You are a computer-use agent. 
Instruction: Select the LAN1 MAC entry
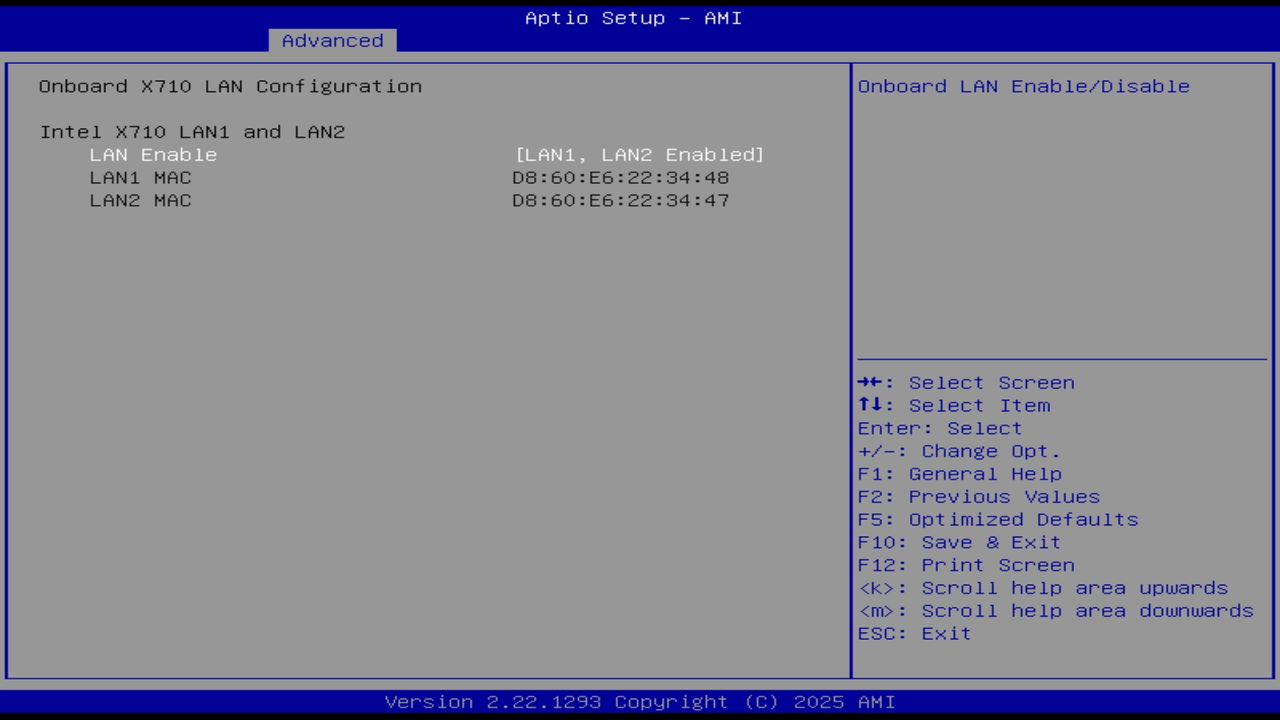coord(141,177)
